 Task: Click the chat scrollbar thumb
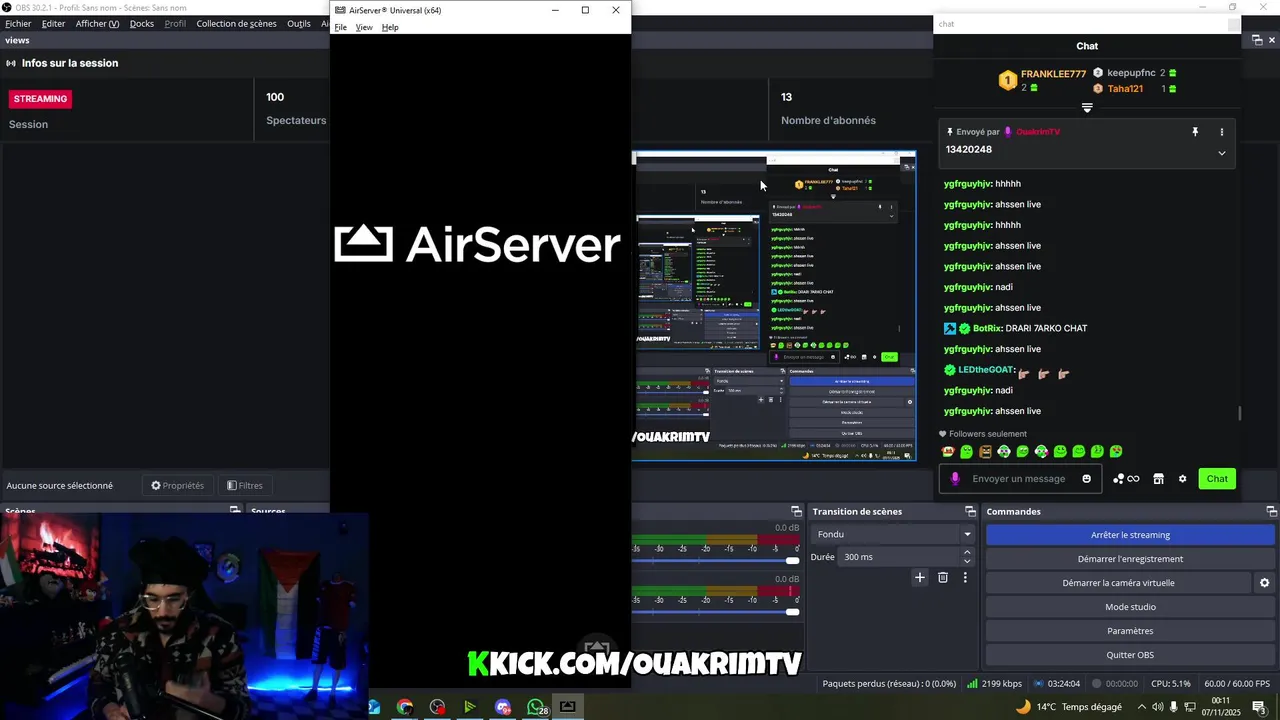(1240, 413)
